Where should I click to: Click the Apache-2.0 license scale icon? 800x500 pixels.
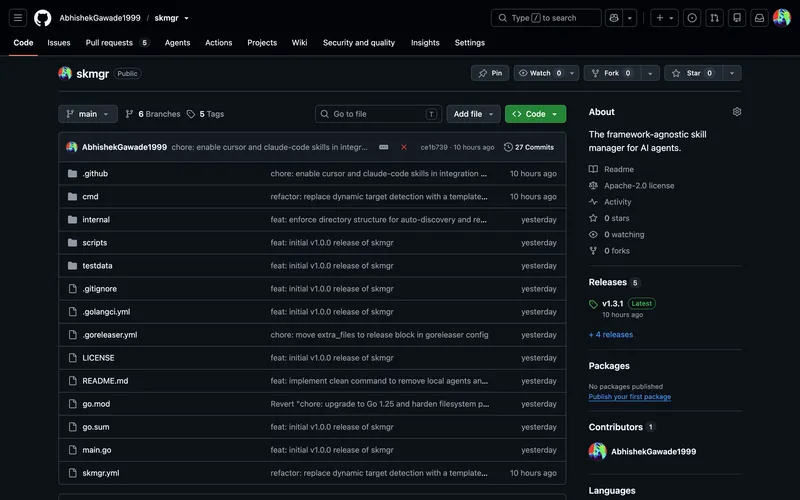click(x=593, y=185)
